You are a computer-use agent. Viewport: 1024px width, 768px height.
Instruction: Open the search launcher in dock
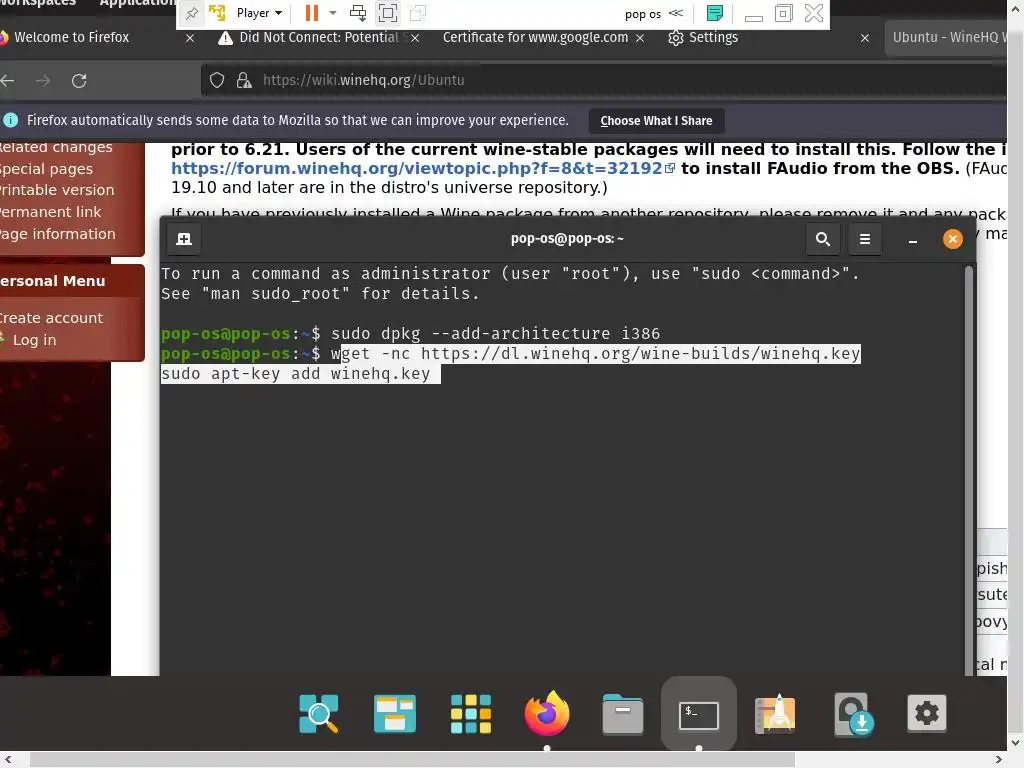pos(319,714)
